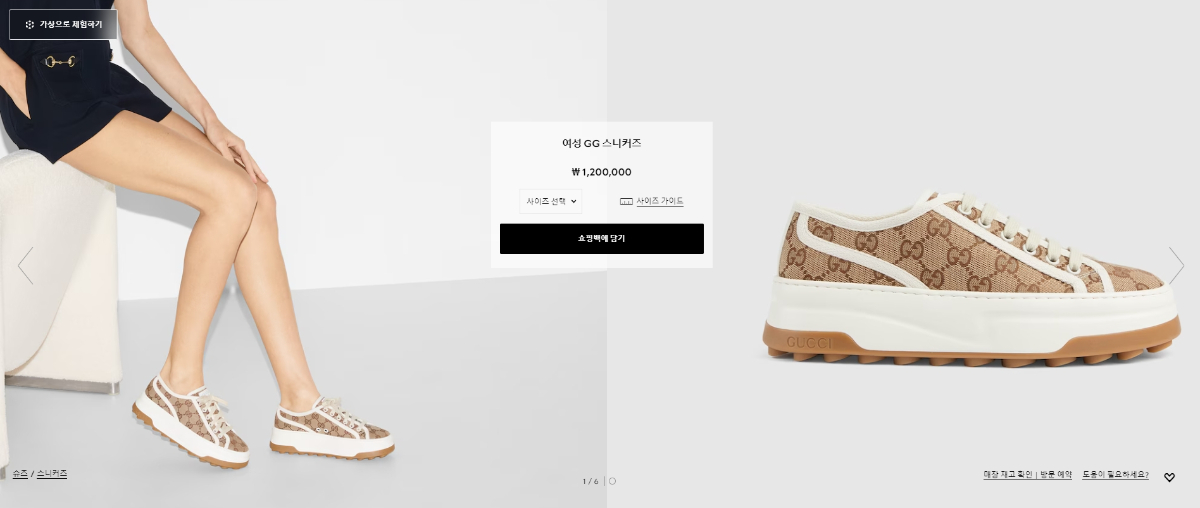Launch 가상으로 체험하기 virtual try-on button
Image resolution: width=1200 pixels, height=508 pixels.
[63, 24]
